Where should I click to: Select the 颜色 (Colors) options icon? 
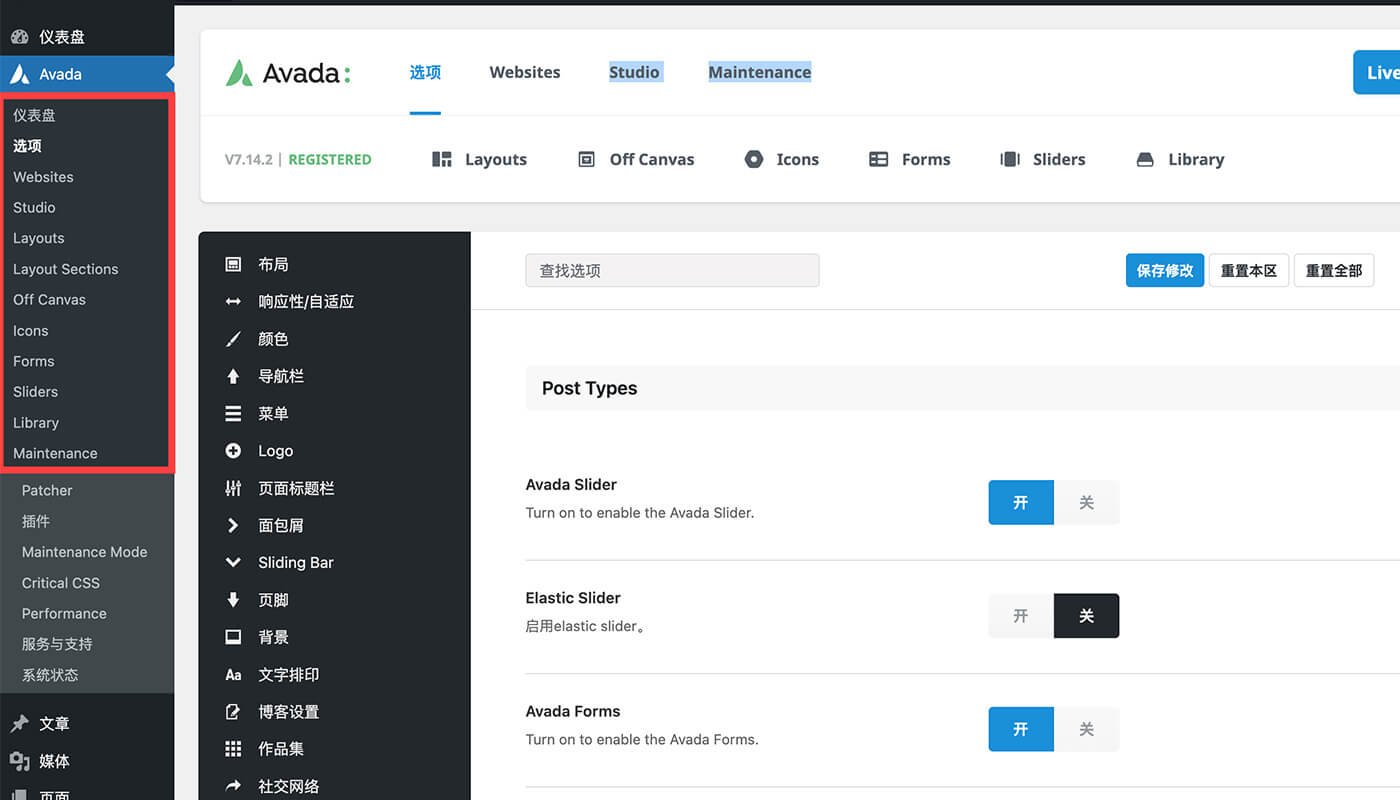[x=233, y=338]
